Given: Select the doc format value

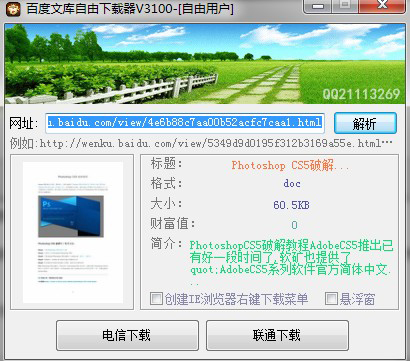Looking at the screenshot, I should tap(292, 183).
